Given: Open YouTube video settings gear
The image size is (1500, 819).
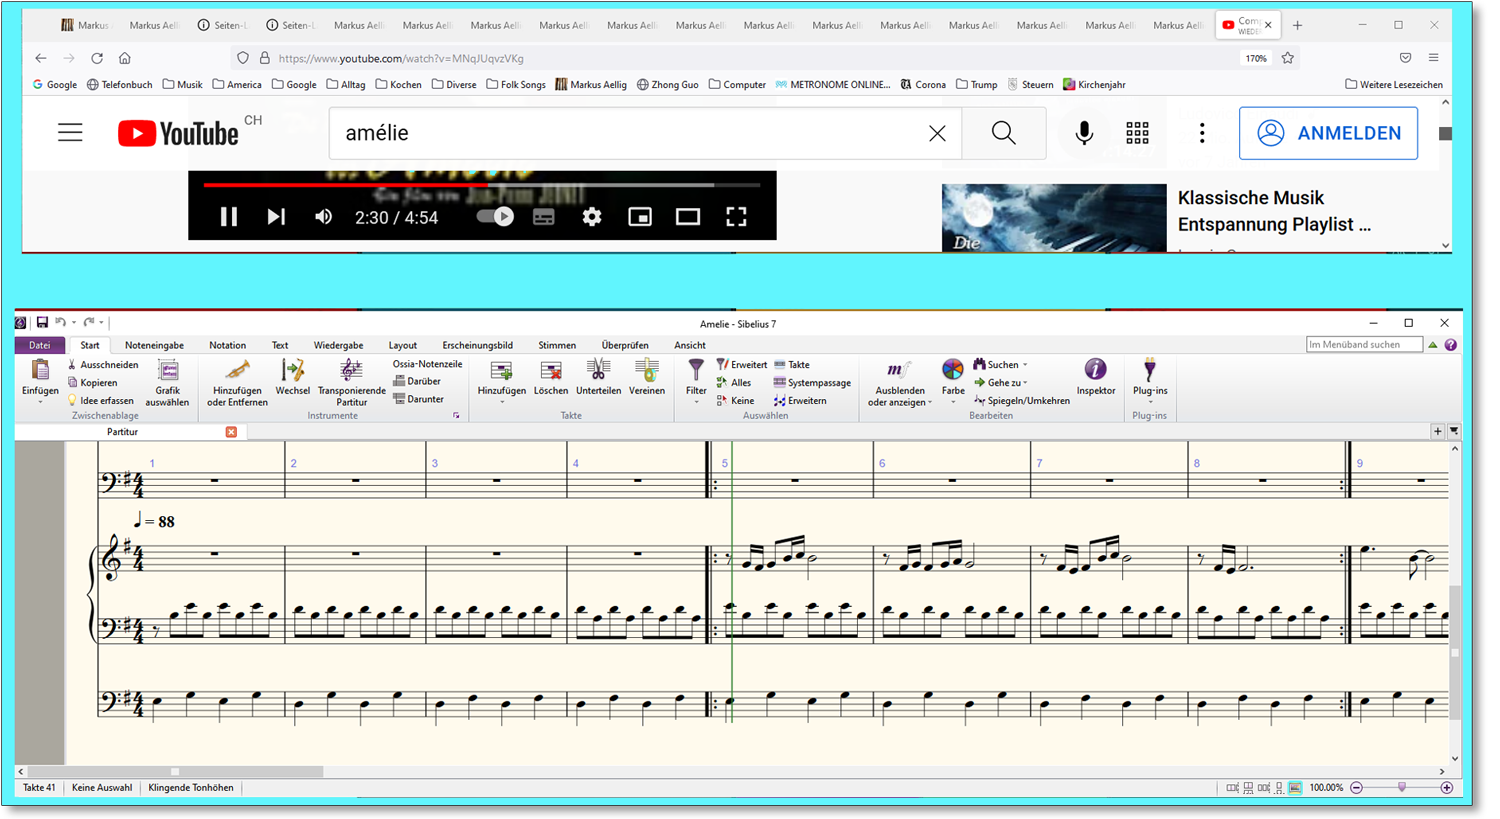Looking at the screenshot, I should coord(592,217).
